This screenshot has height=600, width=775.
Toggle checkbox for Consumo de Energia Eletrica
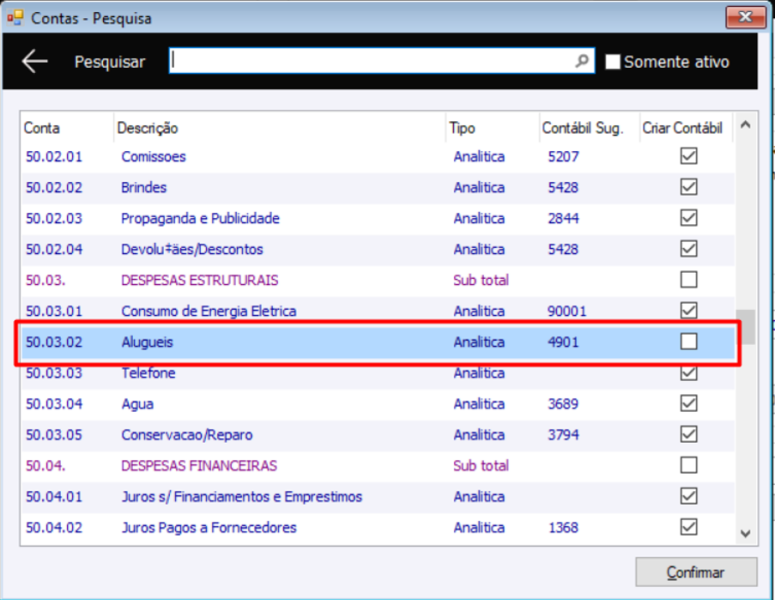689,311
